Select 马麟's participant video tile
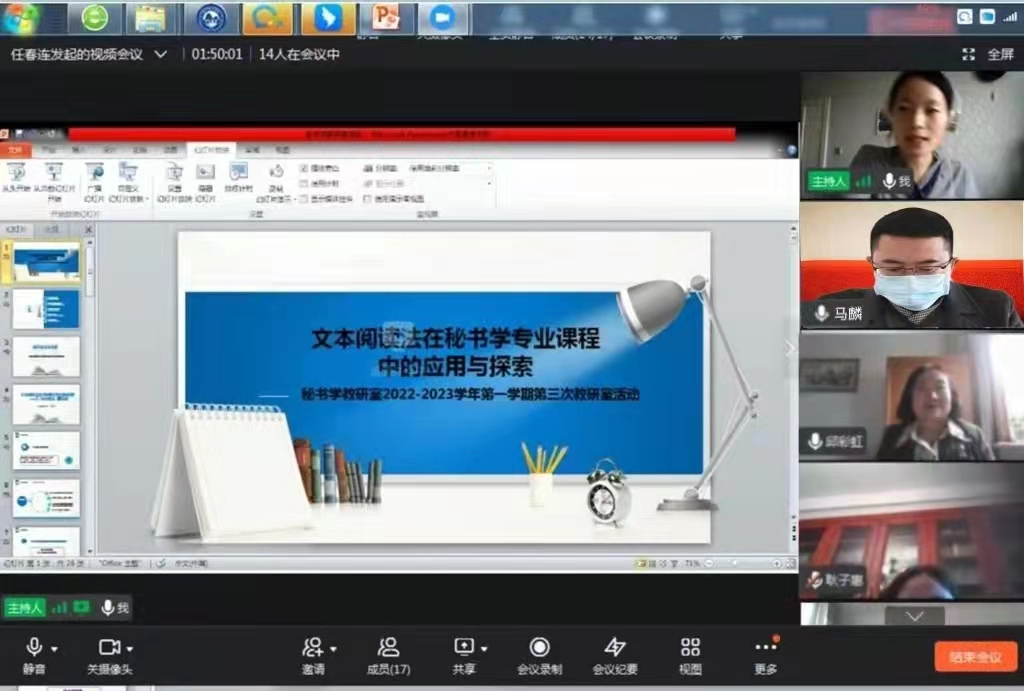This screenshot has width=1024, height=691. click(911, 264)
